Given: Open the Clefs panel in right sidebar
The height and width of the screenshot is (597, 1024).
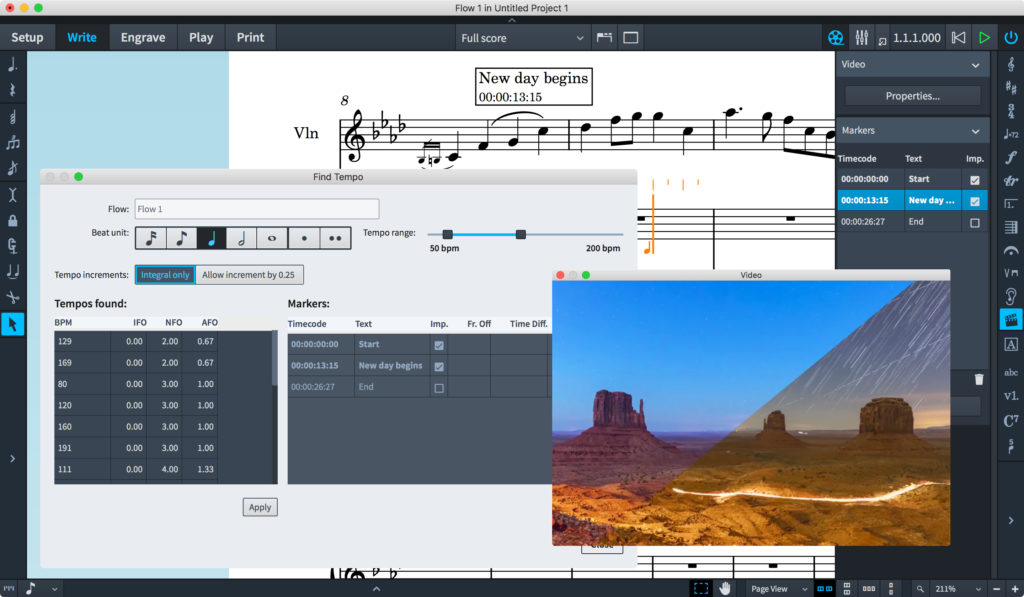Looking at the screenshot, I should point(1010,64).
